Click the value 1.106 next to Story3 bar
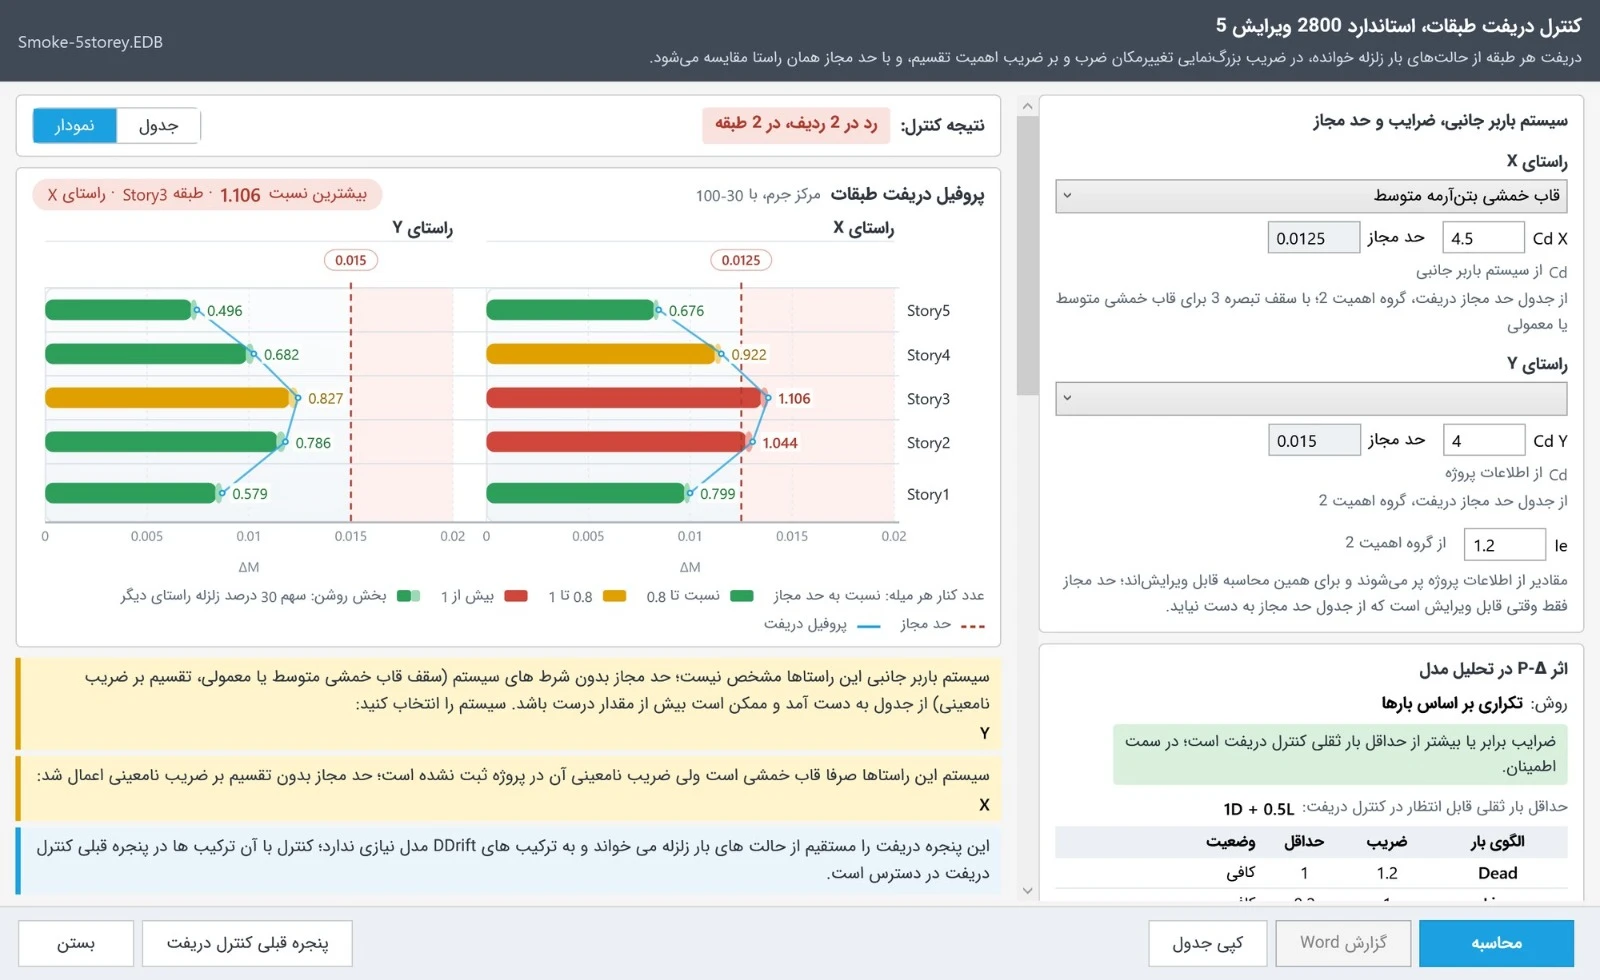The height and width of the screenshot is (980, 1600). [x=794, y=398]
